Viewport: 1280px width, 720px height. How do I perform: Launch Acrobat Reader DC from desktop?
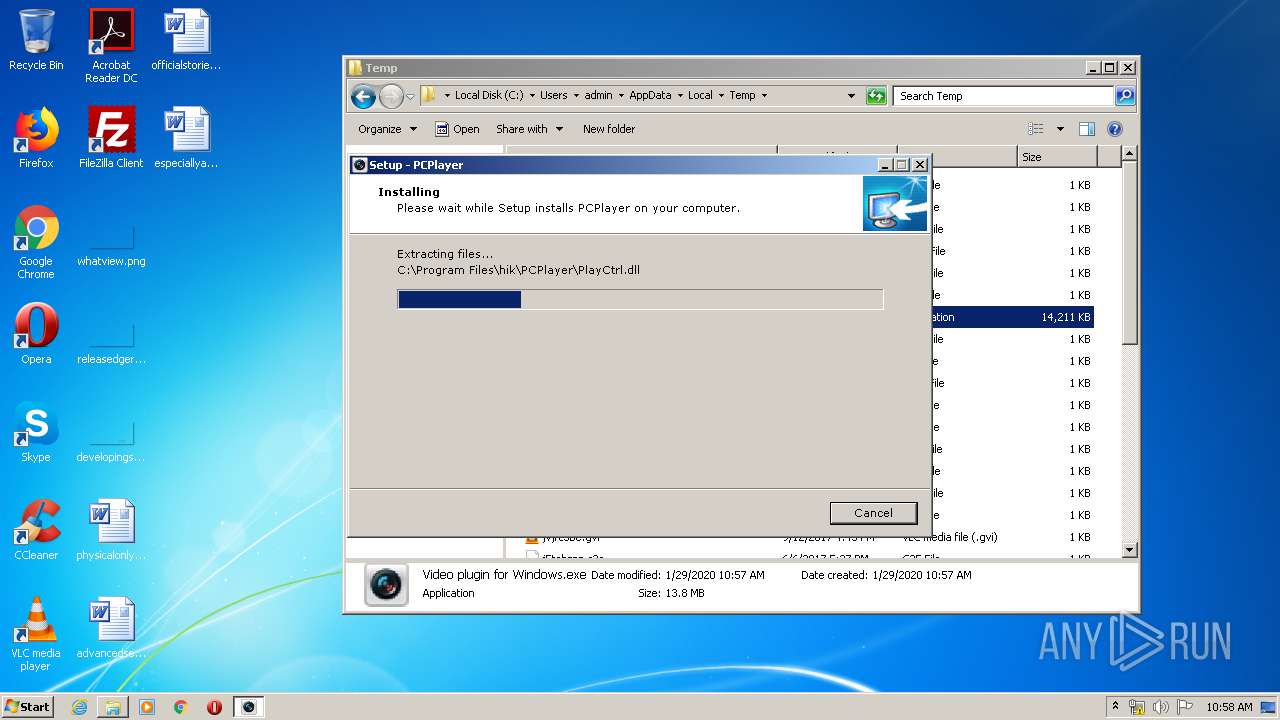[111, 46]
